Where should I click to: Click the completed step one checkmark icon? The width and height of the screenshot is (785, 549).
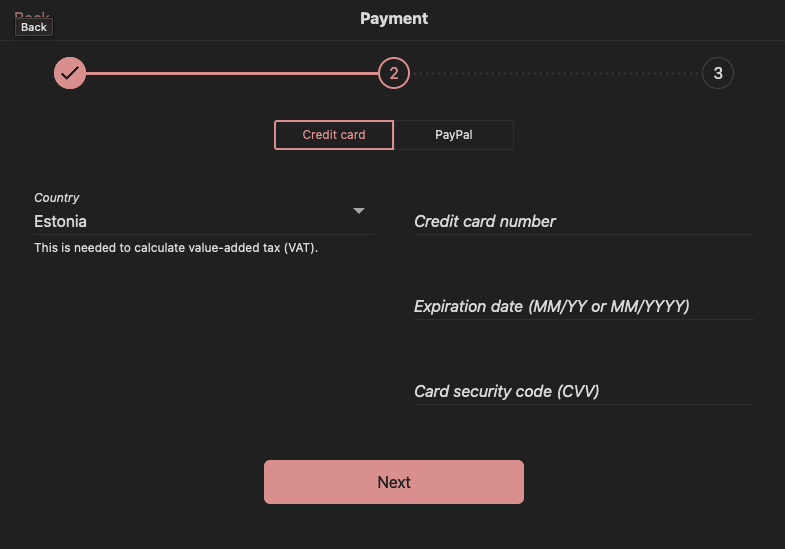[x=70, y=73]
